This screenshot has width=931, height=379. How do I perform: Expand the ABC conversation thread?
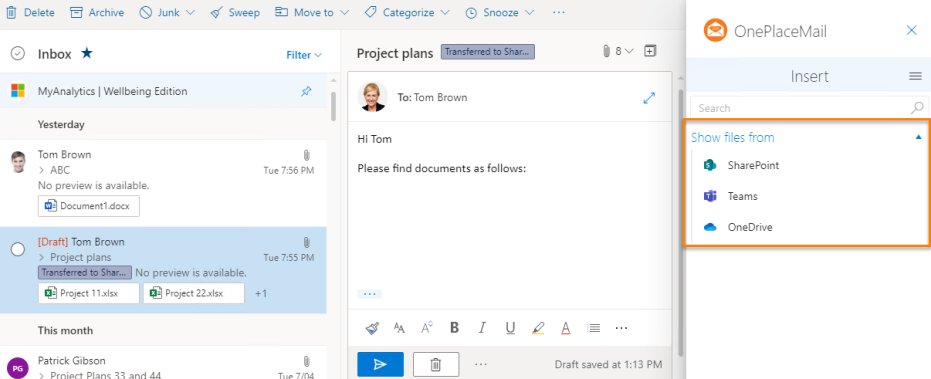pyautogui.click(x=42, y=170)
